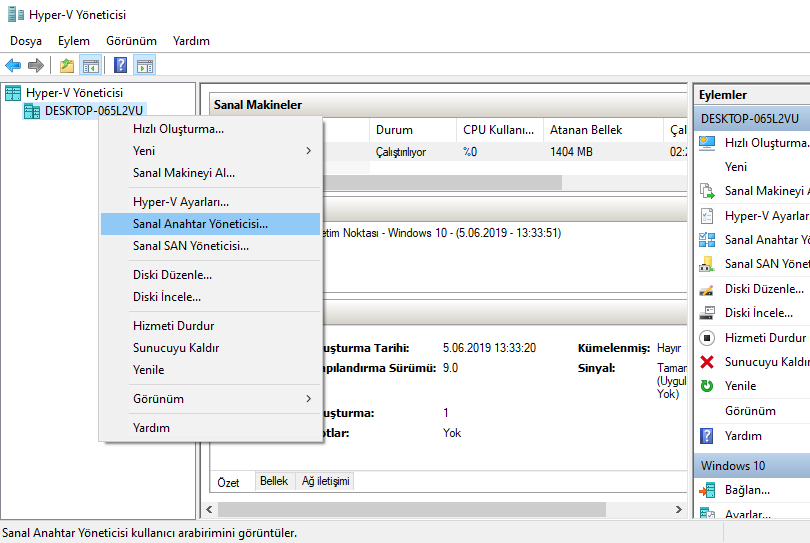Viewport: 810px width, 543px height.
Task: Choose Sanal Makineyi Al... from the context menu
Action: (x=210, y=173)
